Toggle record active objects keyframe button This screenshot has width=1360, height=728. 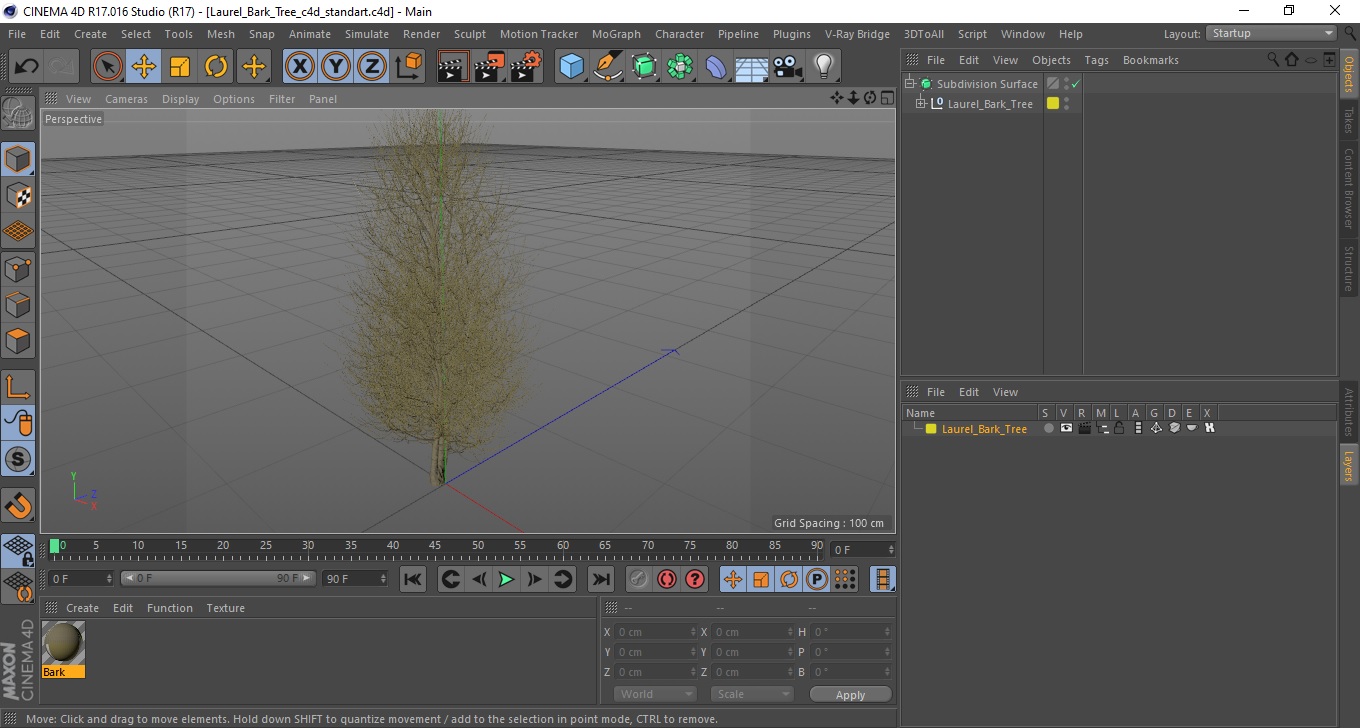pos(638,579)
